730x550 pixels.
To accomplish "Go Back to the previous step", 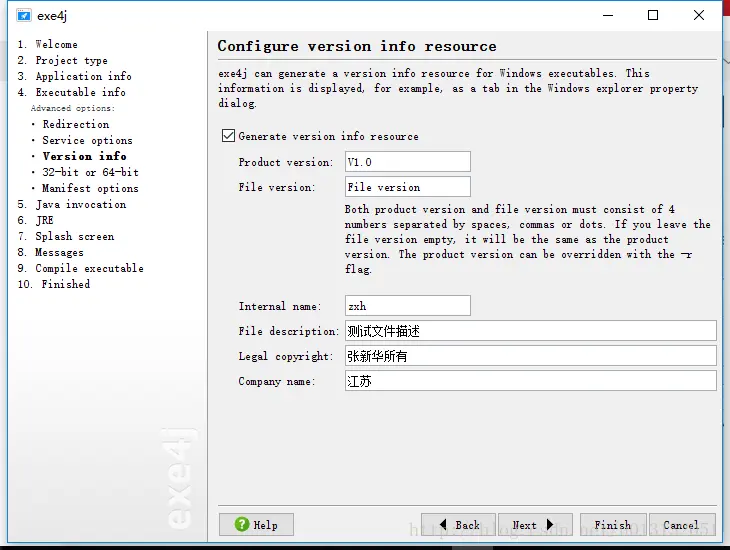I will 459,525.
